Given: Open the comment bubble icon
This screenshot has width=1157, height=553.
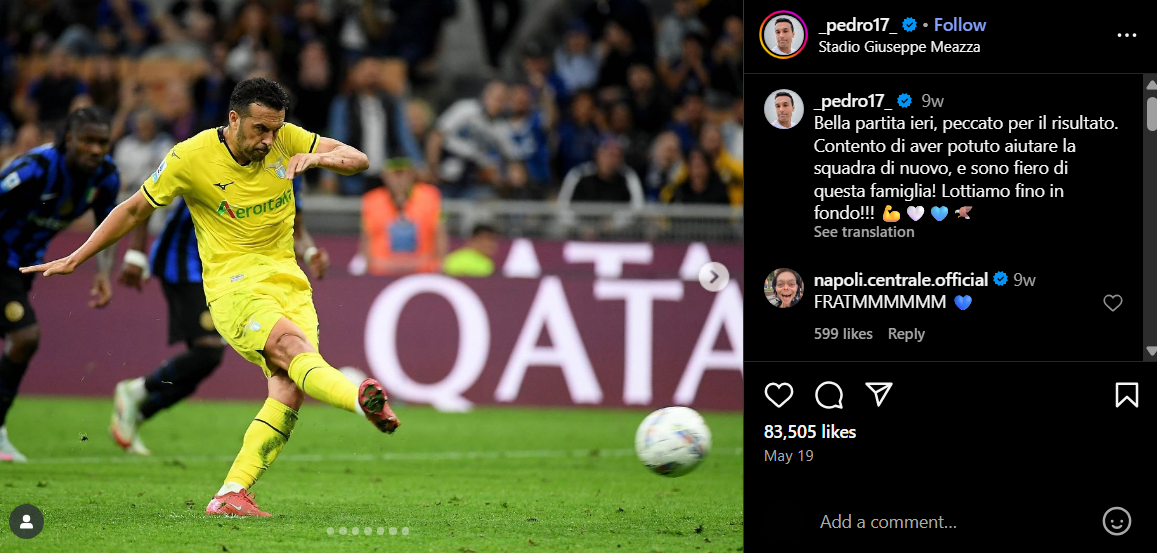Looking at the screenshot, I should tap(829, 395).
